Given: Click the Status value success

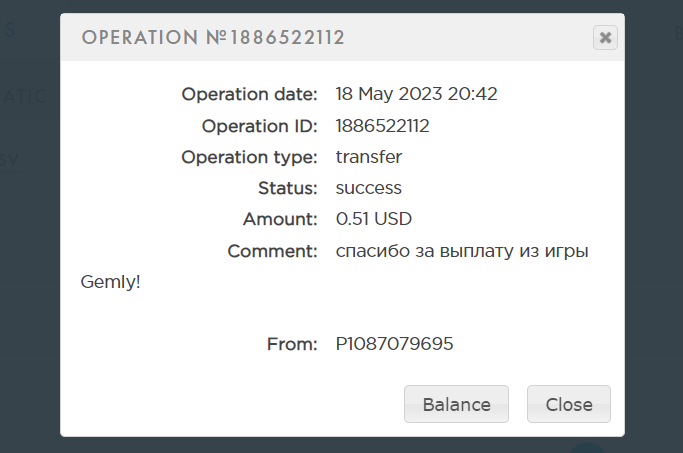Looking at the screenshot, I should tap(369, 188).
